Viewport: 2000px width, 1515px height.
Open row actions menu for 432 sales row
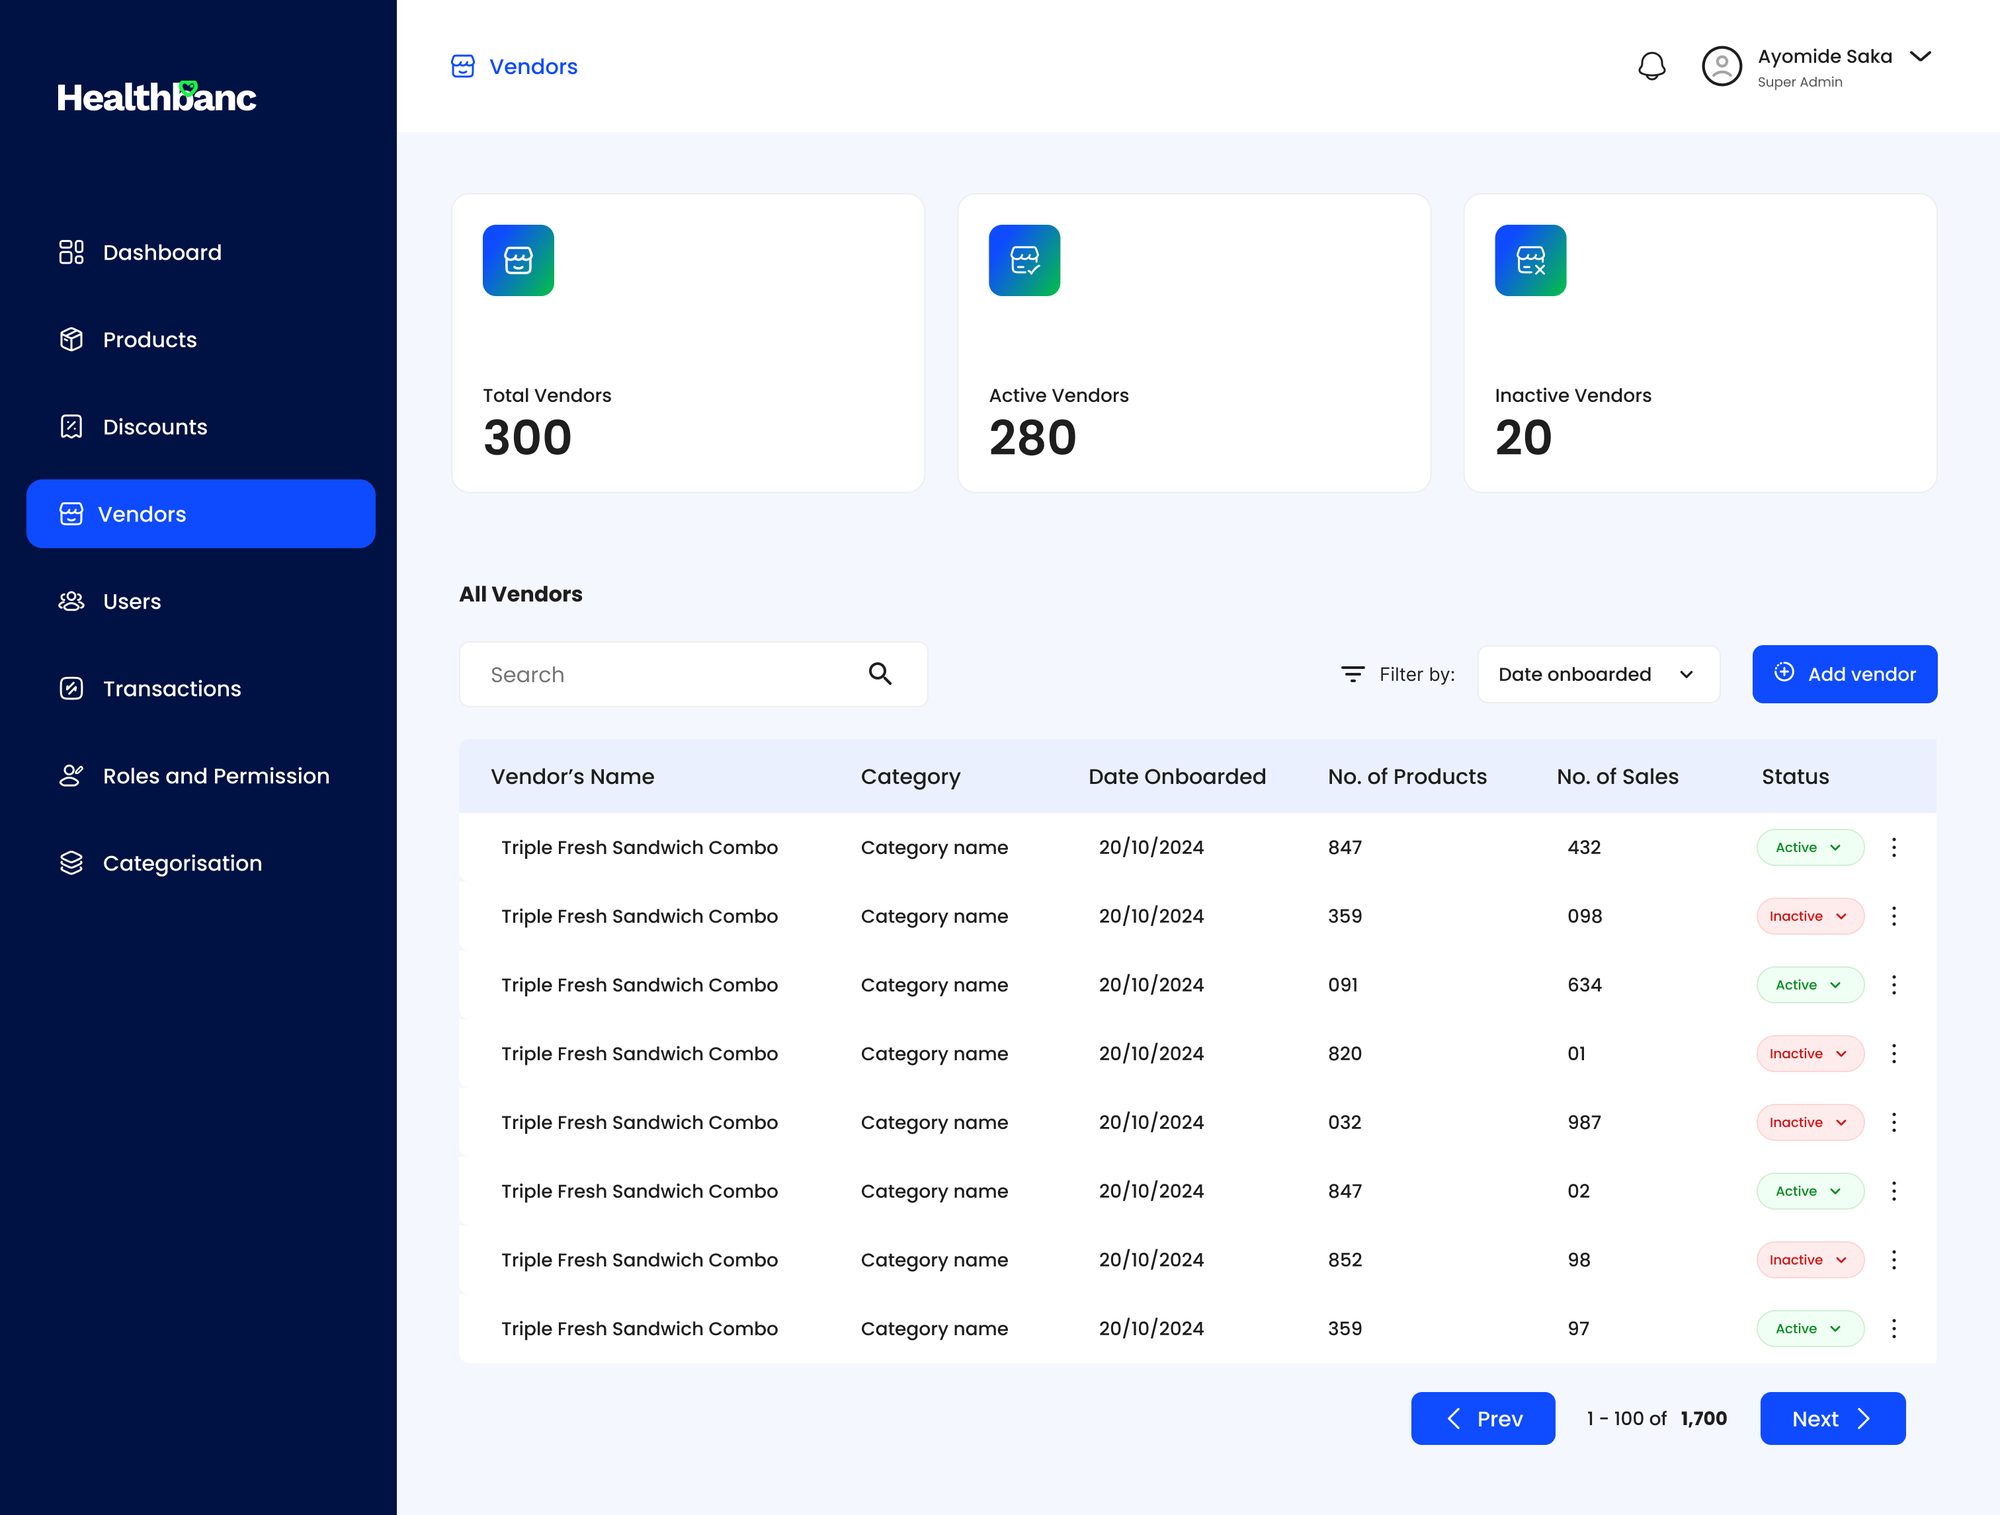coord(1893,847)
